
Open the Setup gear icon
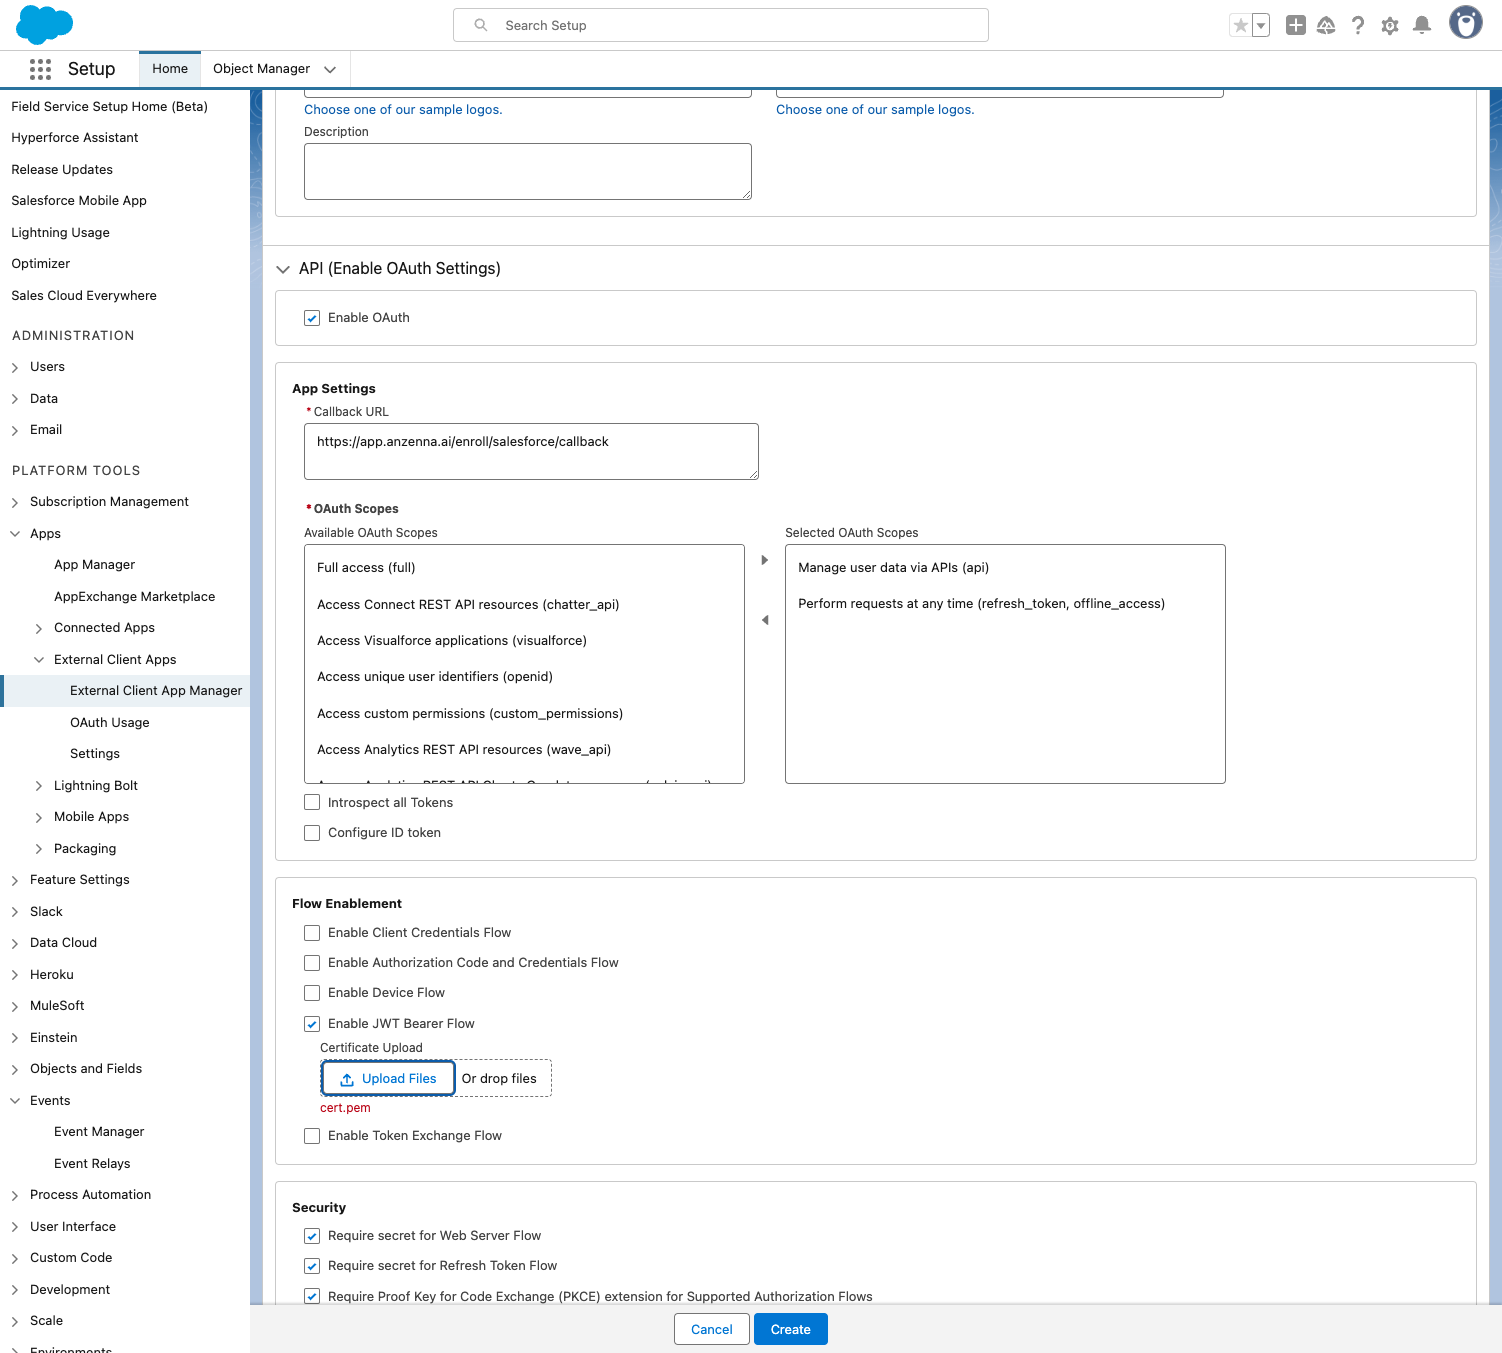point(1389,26)
